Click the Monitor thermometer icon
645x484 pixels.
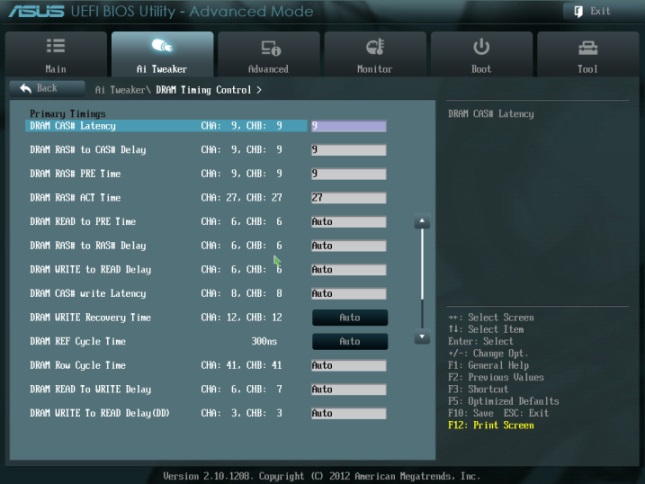point(375,47)
